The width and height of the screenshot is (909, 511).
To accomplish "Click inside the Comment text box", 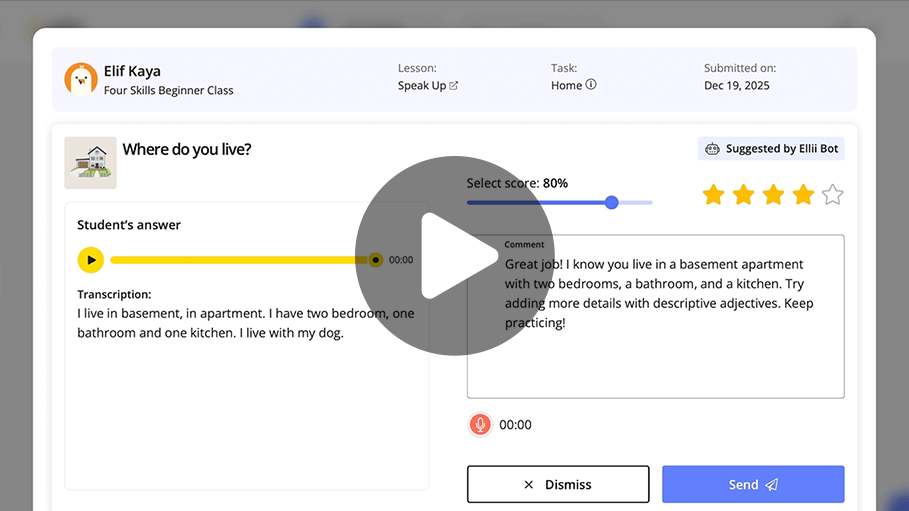I will coord(656,317).
